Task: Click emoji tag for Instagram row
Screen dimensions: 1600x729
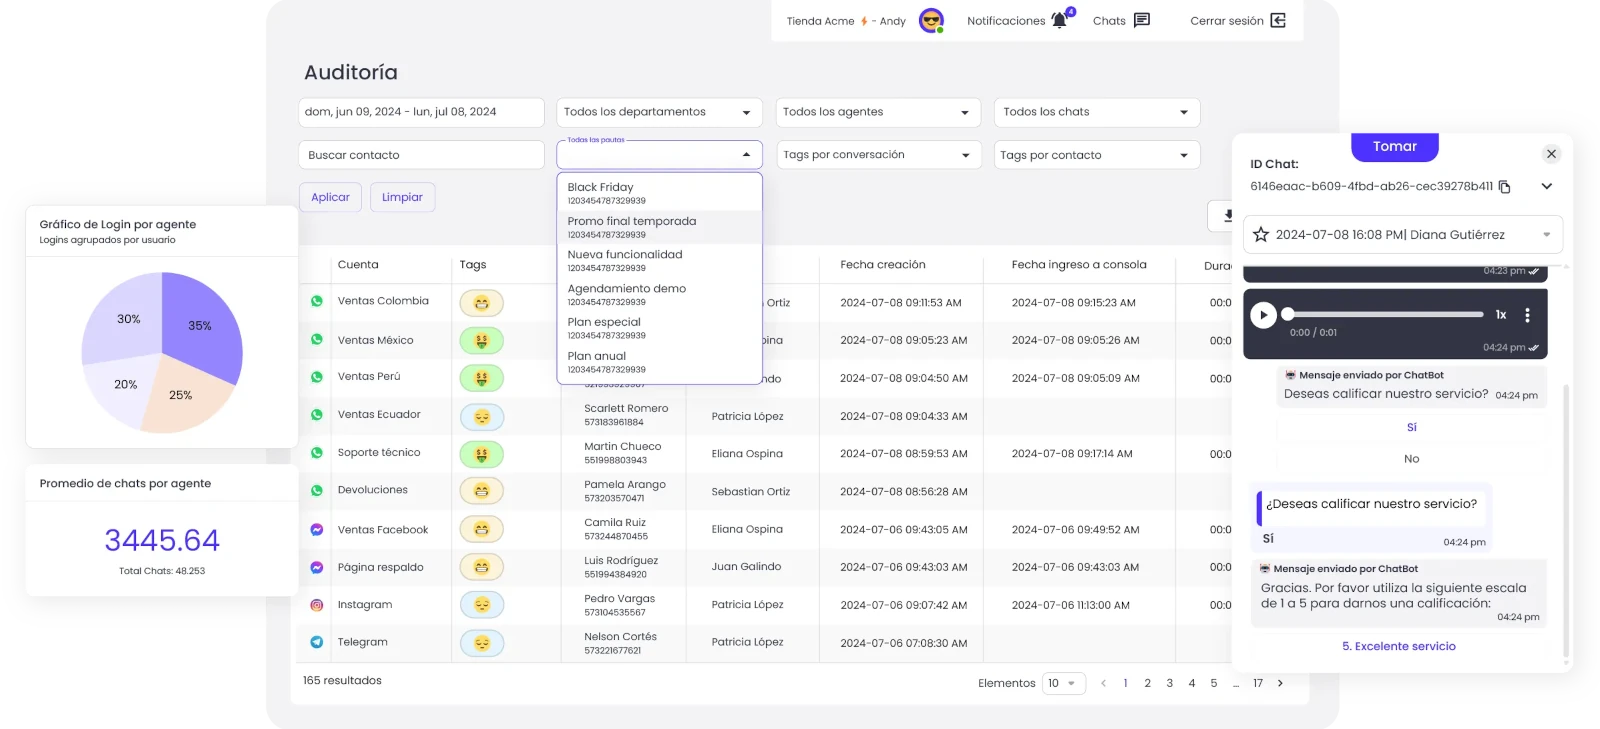Action: point(482,605)
